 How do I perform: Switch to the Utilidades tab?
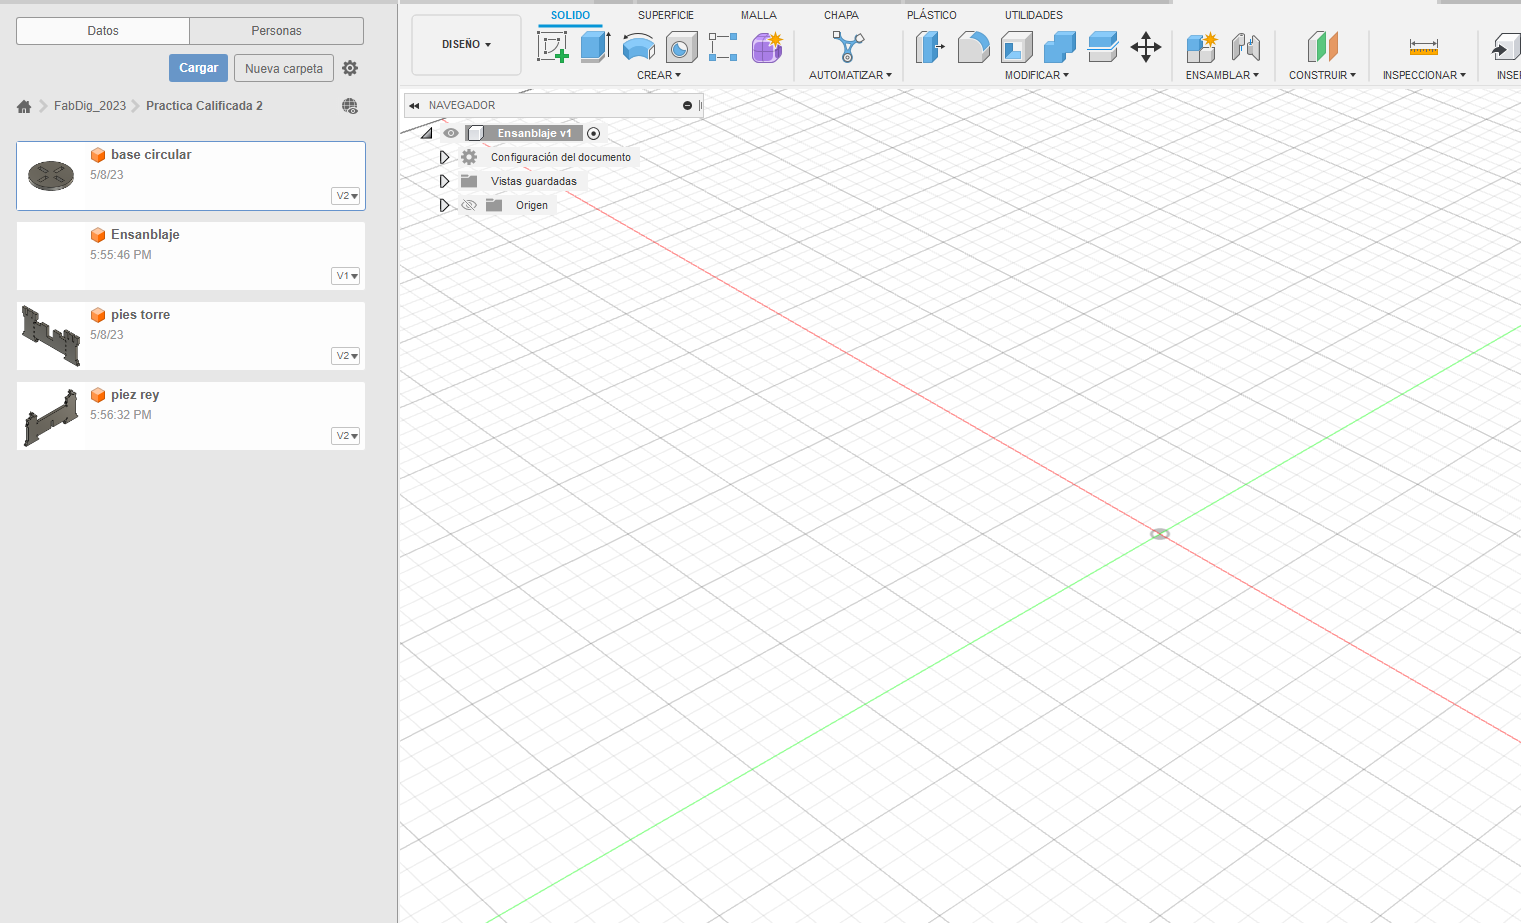pyautogui.click(x=1034, y=15)
